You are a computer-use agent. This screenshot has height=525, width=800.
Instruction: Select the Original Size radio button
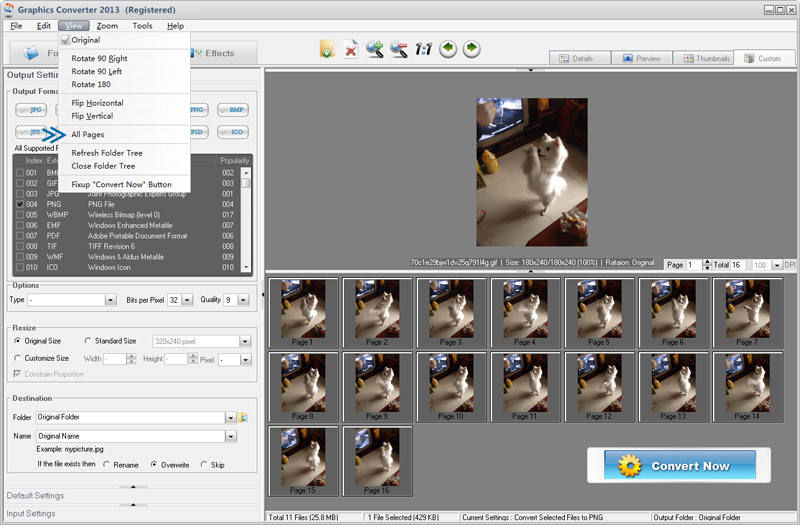[x=18, y=341]
